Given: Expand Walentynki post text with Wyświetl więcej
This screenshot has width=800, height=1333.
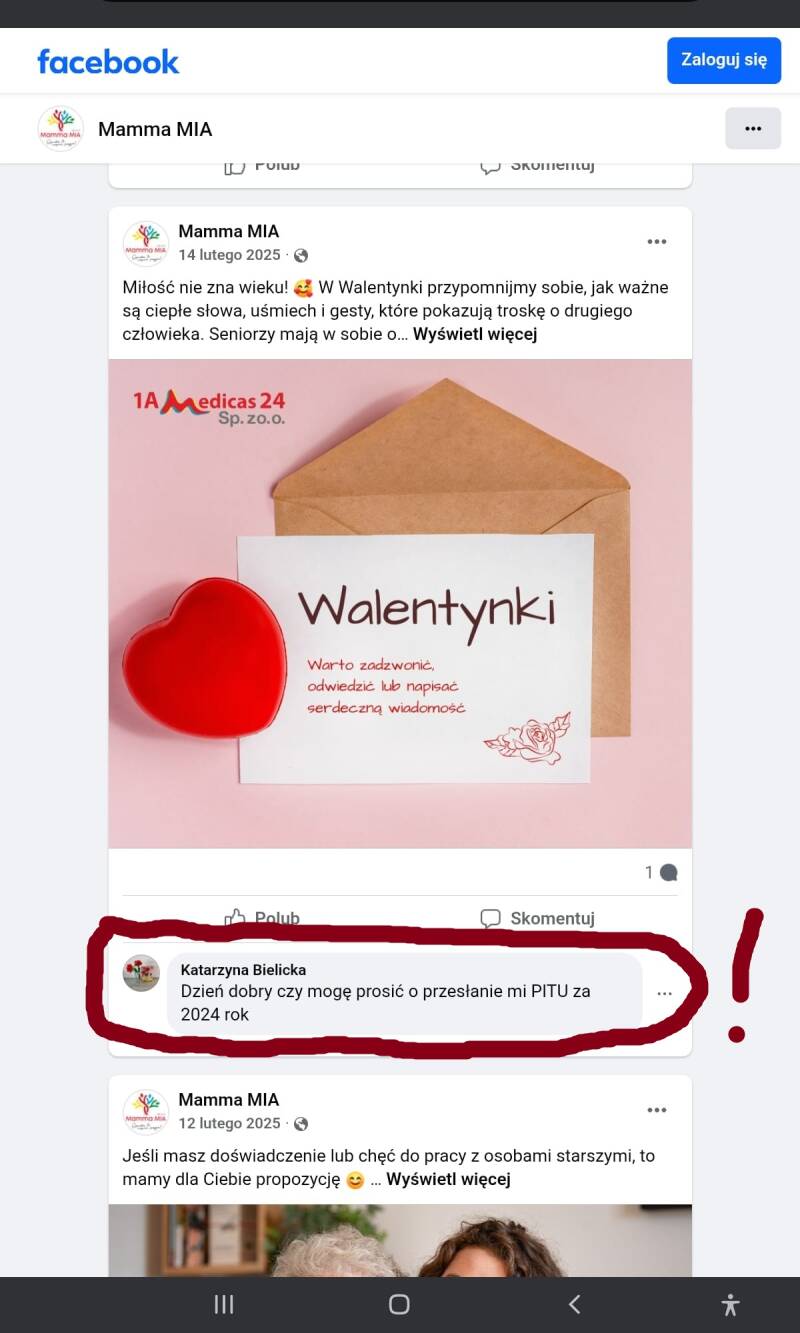Looking at the screenshot, I should [x=475, y=335].
